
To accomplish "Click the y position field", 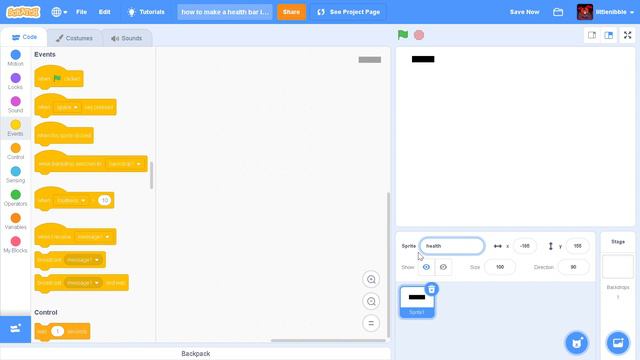I will pyautogui.click(x=577, y=246).
